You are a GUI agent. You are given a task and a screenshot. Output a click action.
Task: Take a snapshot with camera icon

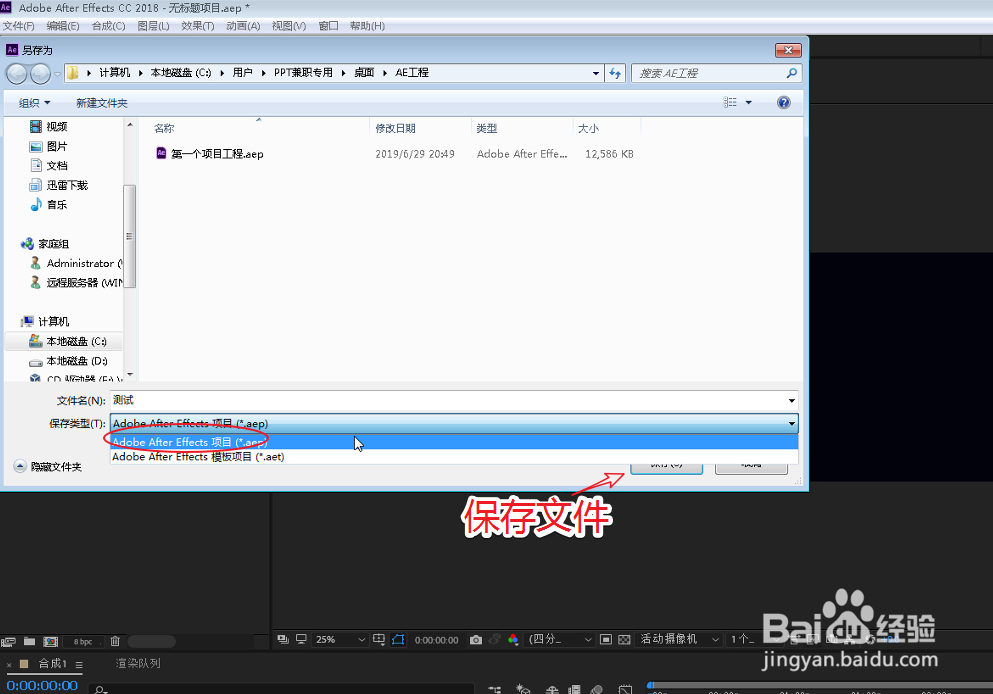476,640
